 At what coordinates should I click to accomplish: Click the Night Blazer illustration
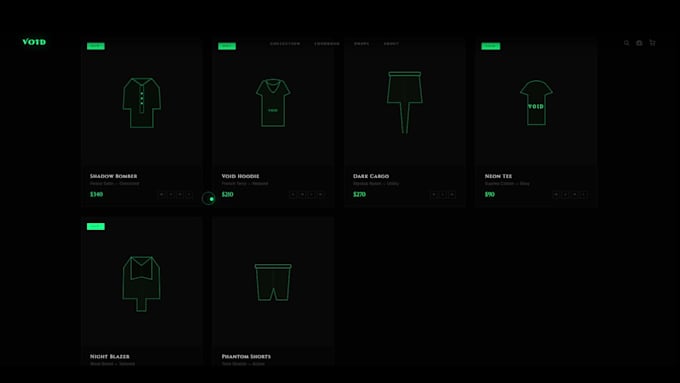point(141,284)
